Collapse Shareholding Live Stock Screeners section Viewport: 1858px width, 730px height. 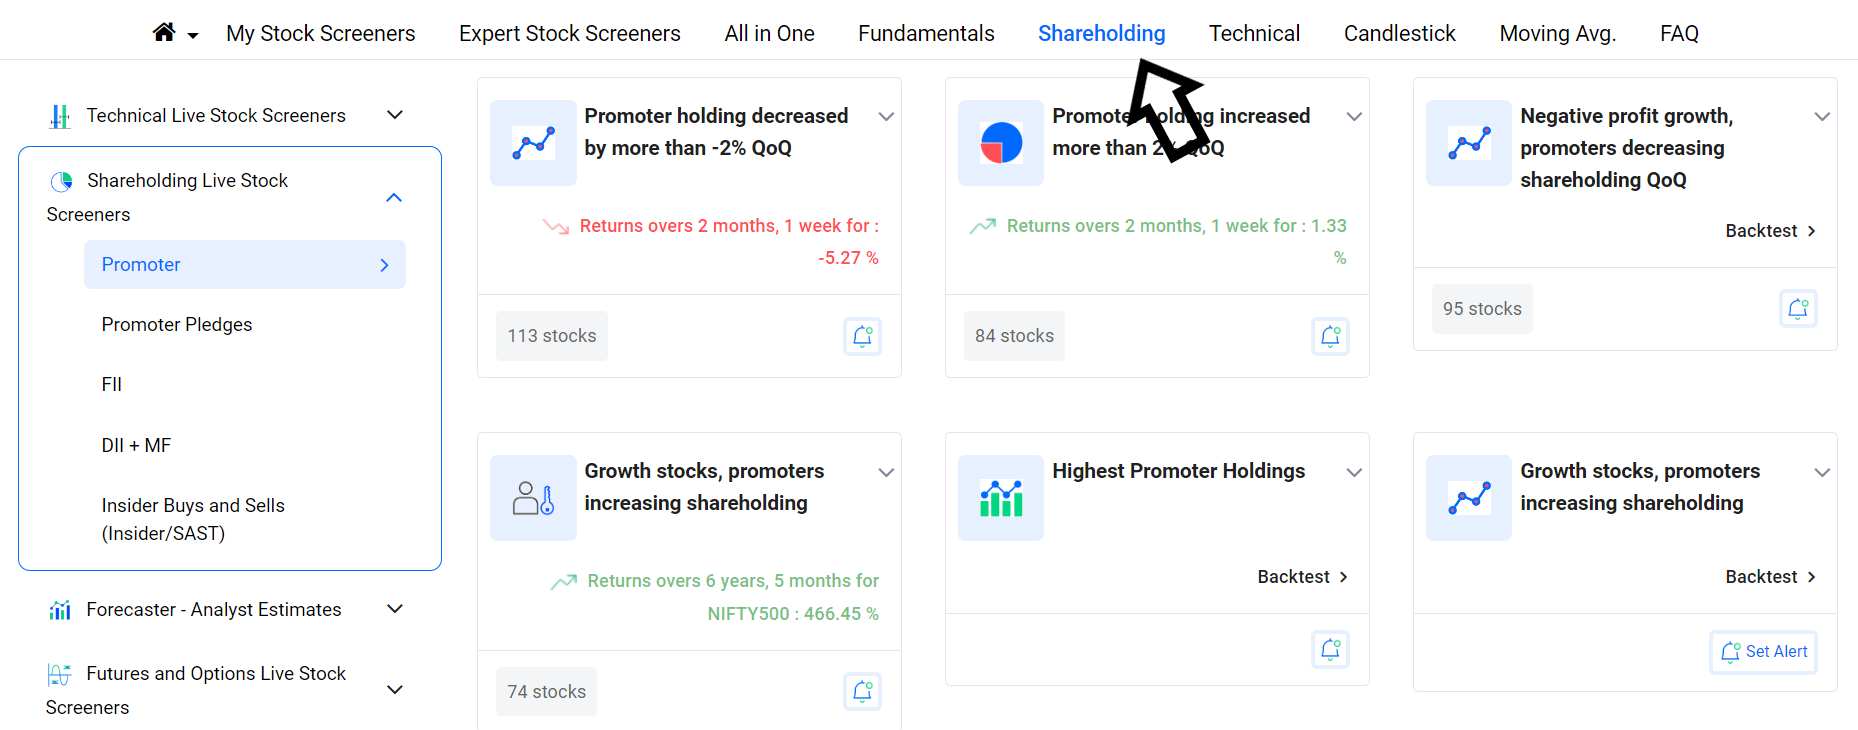394,197
